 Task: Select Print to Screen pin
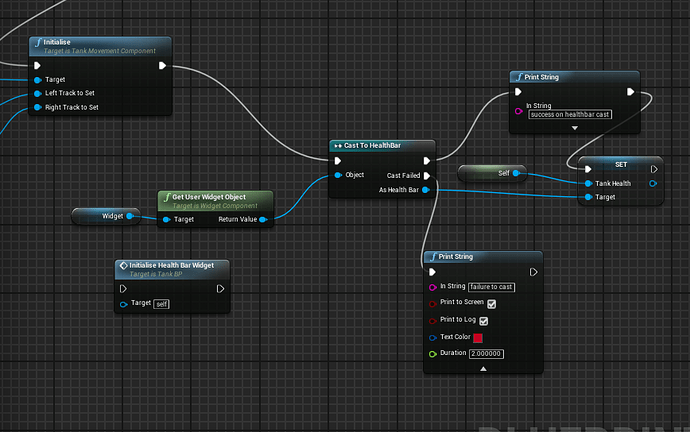[x=433, y=304]
